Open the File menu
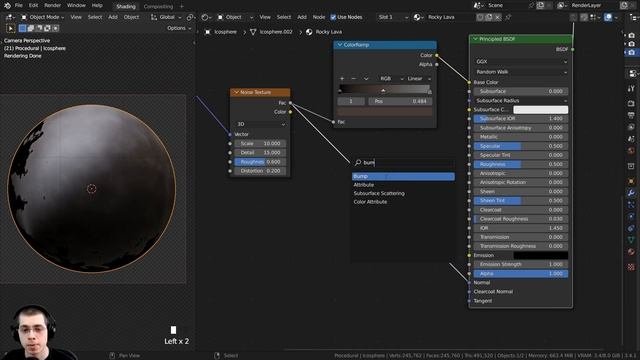 coord(19,5)
